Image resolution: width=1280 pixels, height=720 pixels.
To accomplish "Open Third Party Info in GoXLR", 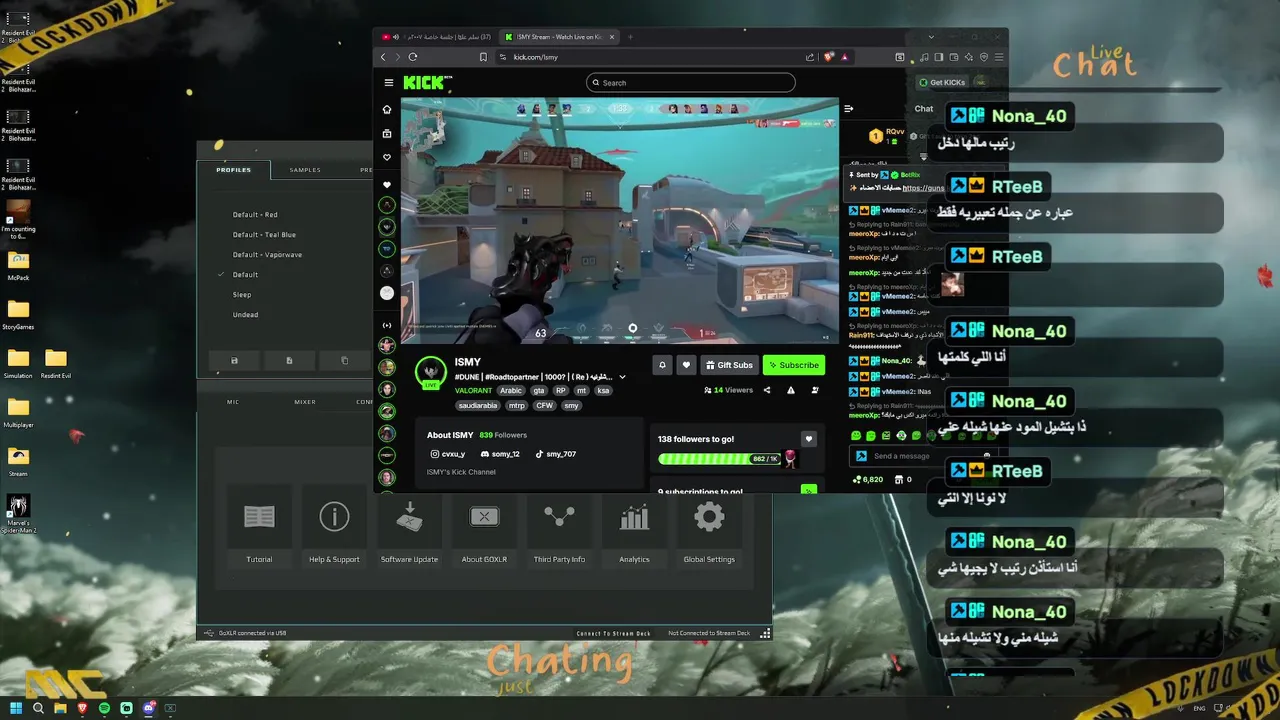I will [559, 517].
